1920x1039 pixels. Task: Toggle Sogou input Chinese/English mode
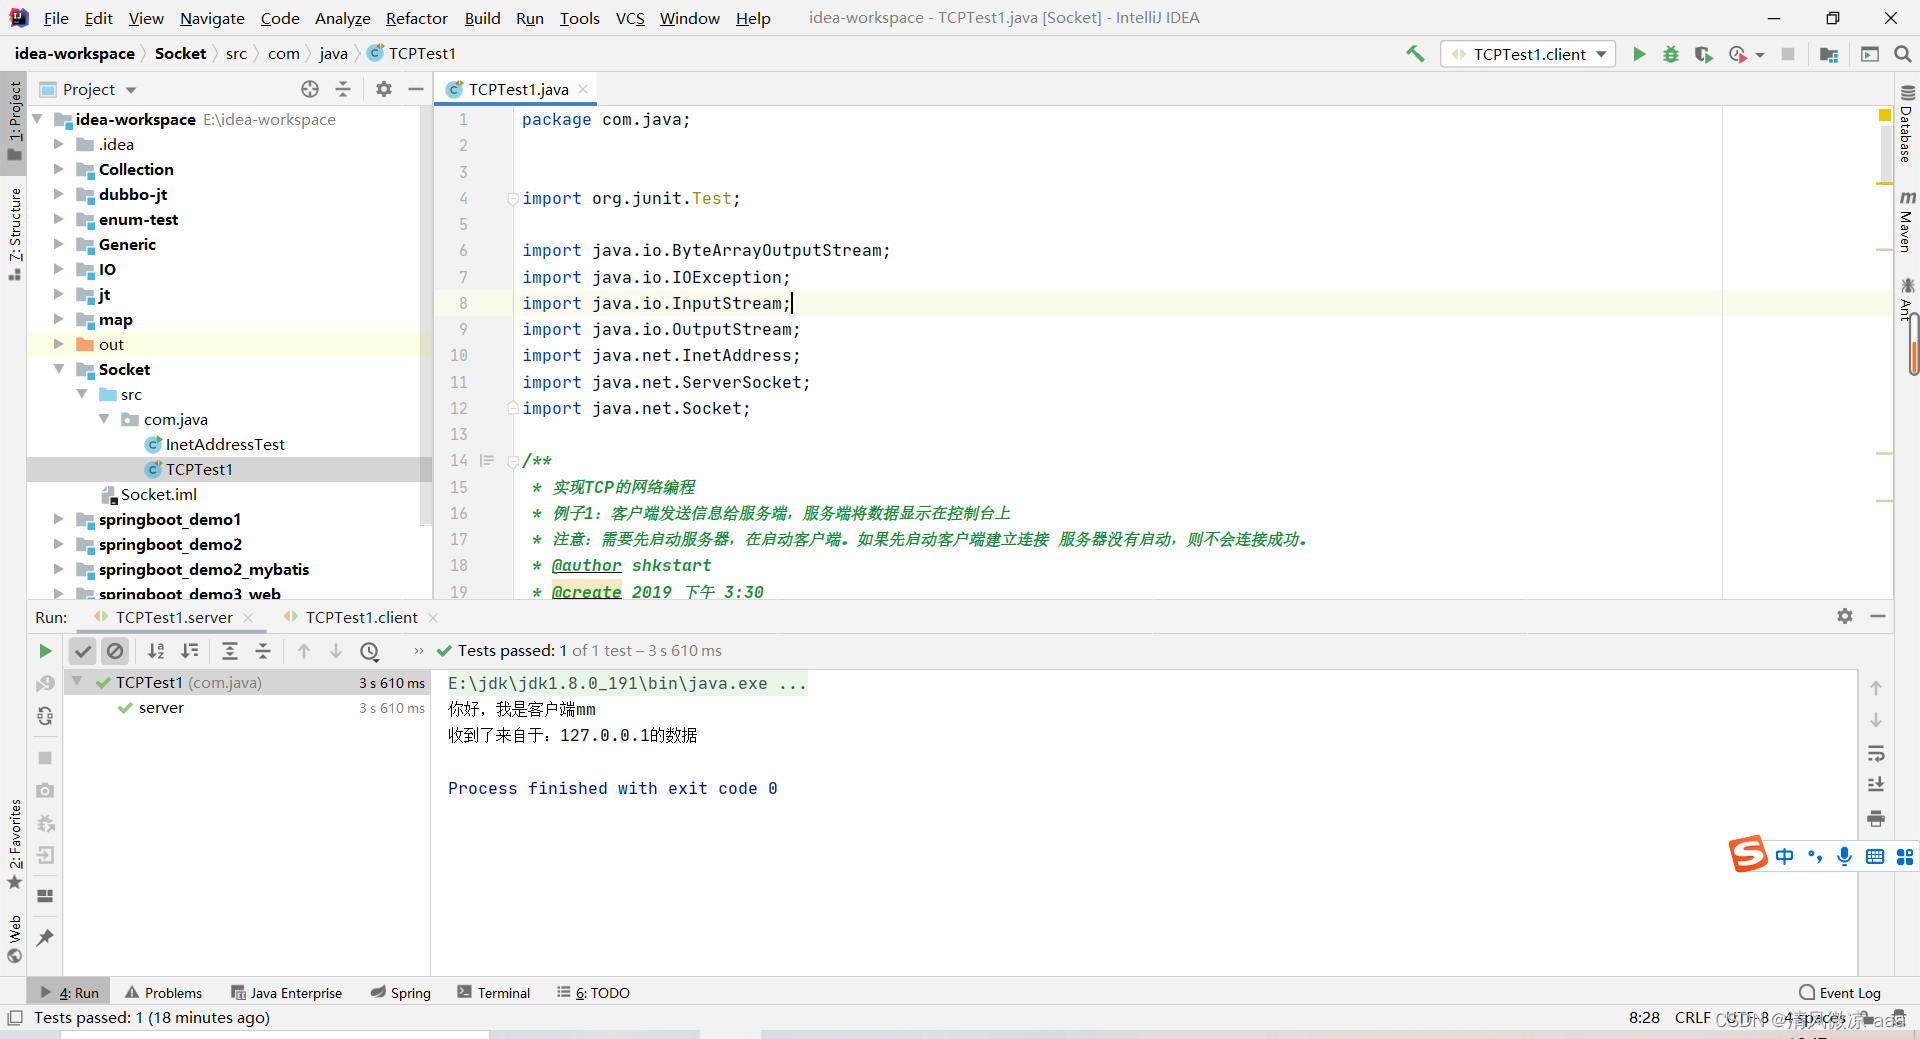1785,856
